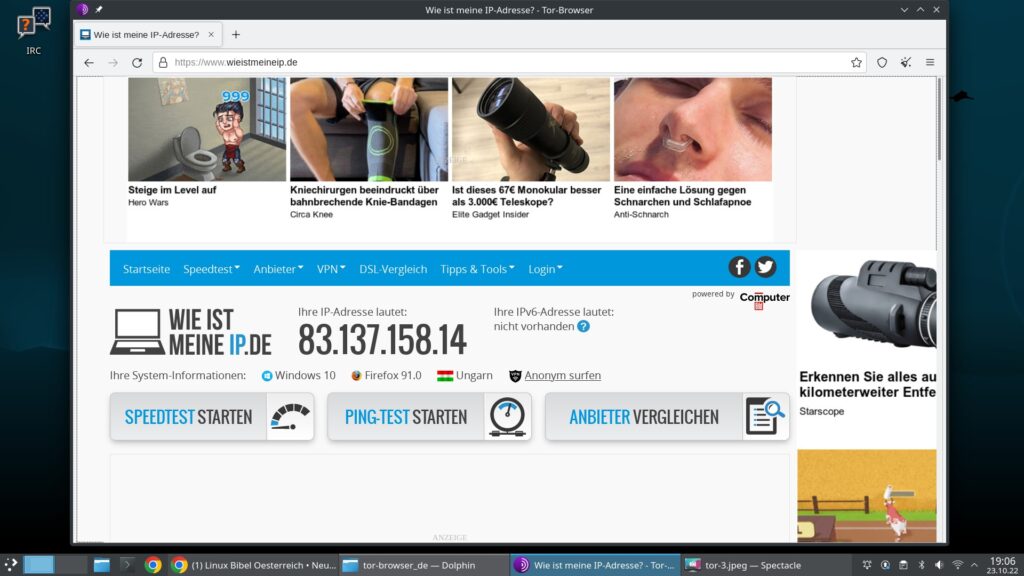Open the Facebook icon in the site header
The height and width of the screenshot is (576, 1024).
pos(739,267)
